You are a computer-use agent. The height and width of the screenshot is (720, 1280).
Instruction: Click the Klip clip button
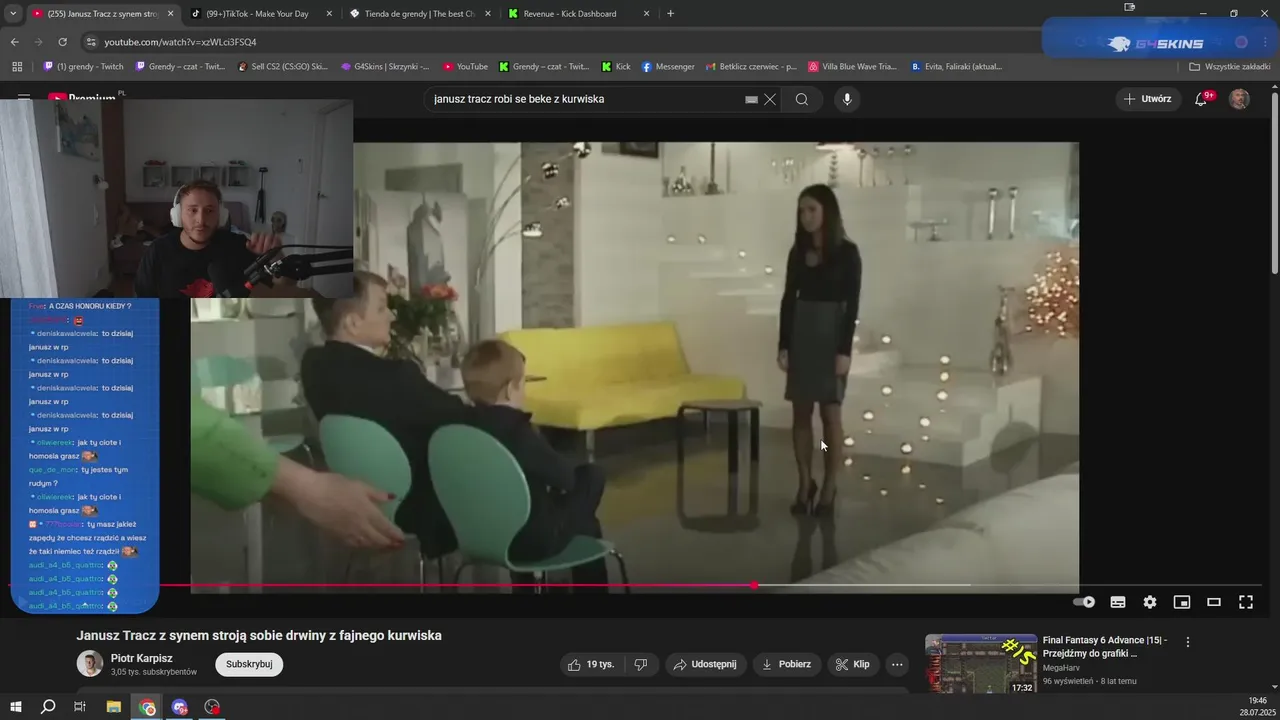(853, 664)
